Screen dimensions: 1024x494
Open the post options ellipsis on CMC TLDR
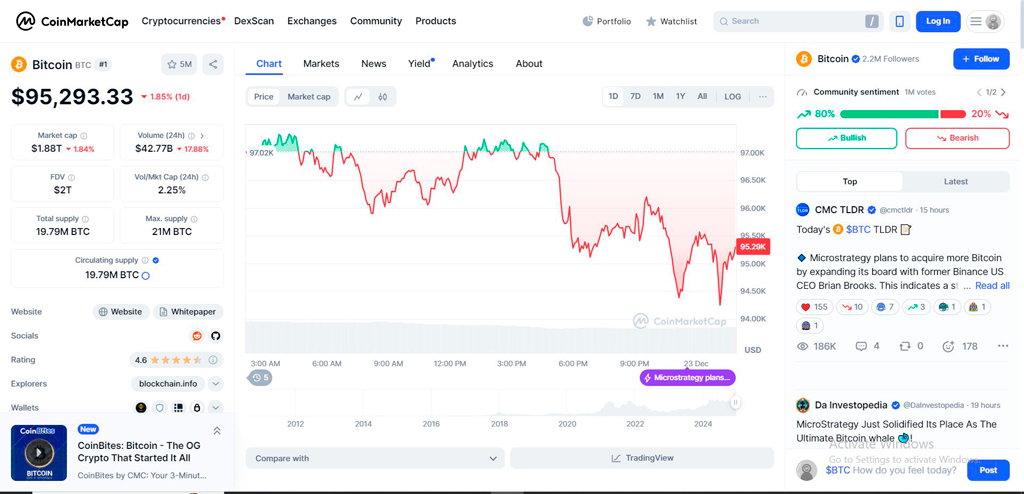pos(1003,346)
